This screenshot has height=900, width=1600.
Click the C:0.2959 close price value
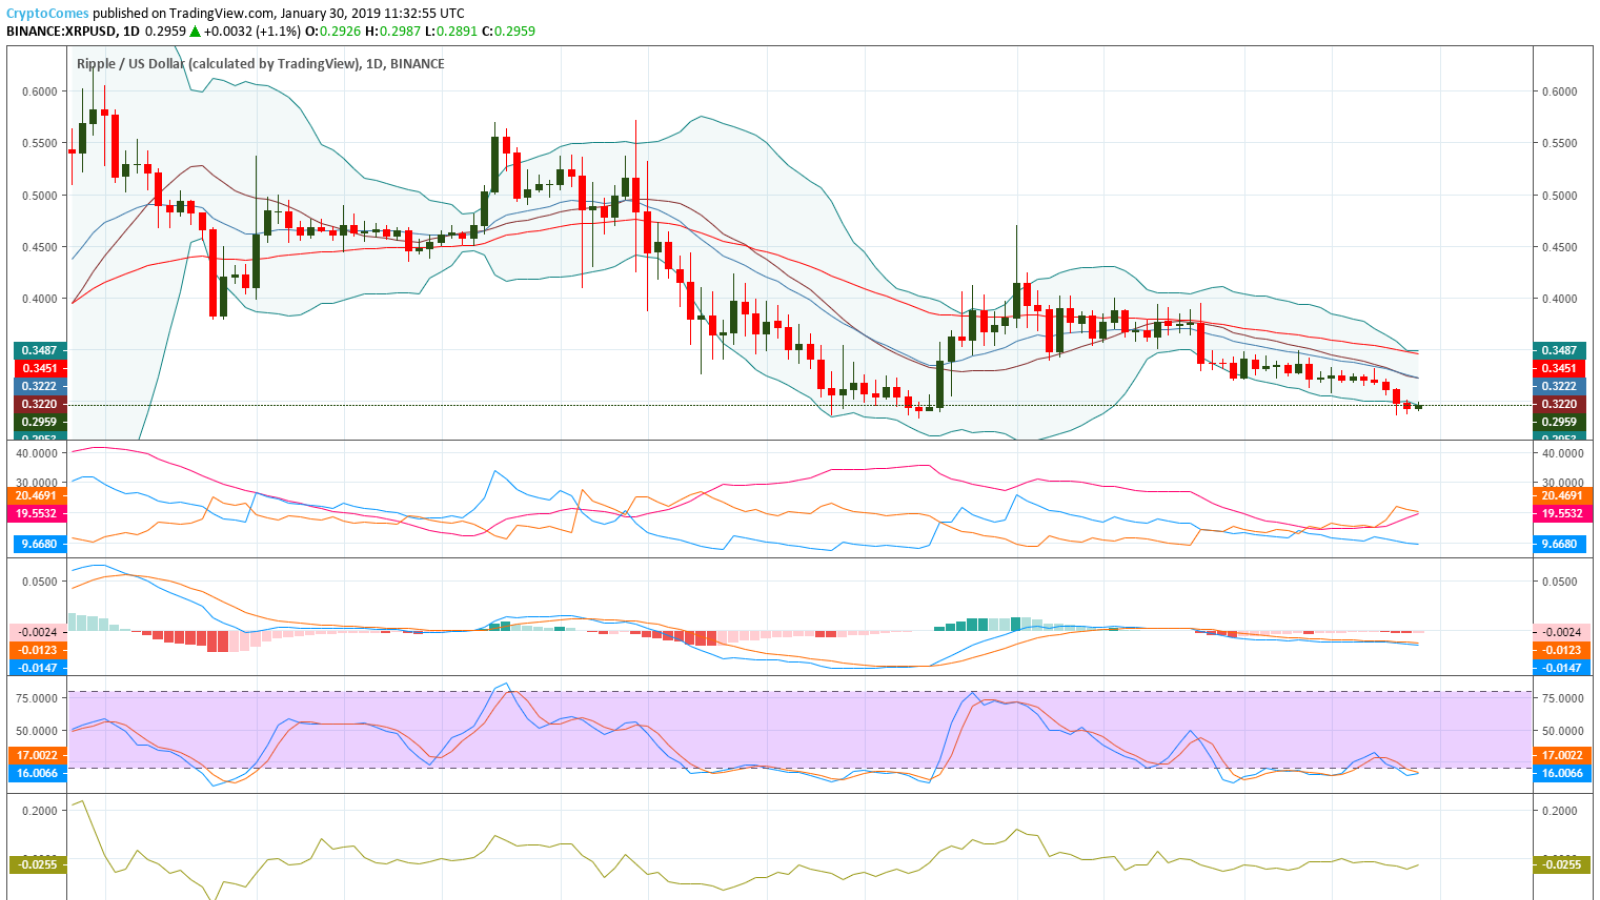508,31
